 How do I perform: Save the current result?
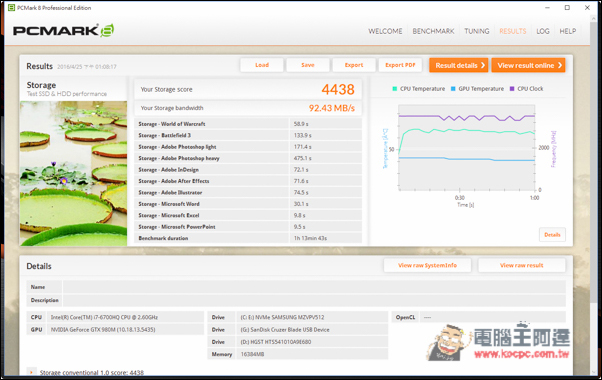pyautogui.click(x=308, y=65)
